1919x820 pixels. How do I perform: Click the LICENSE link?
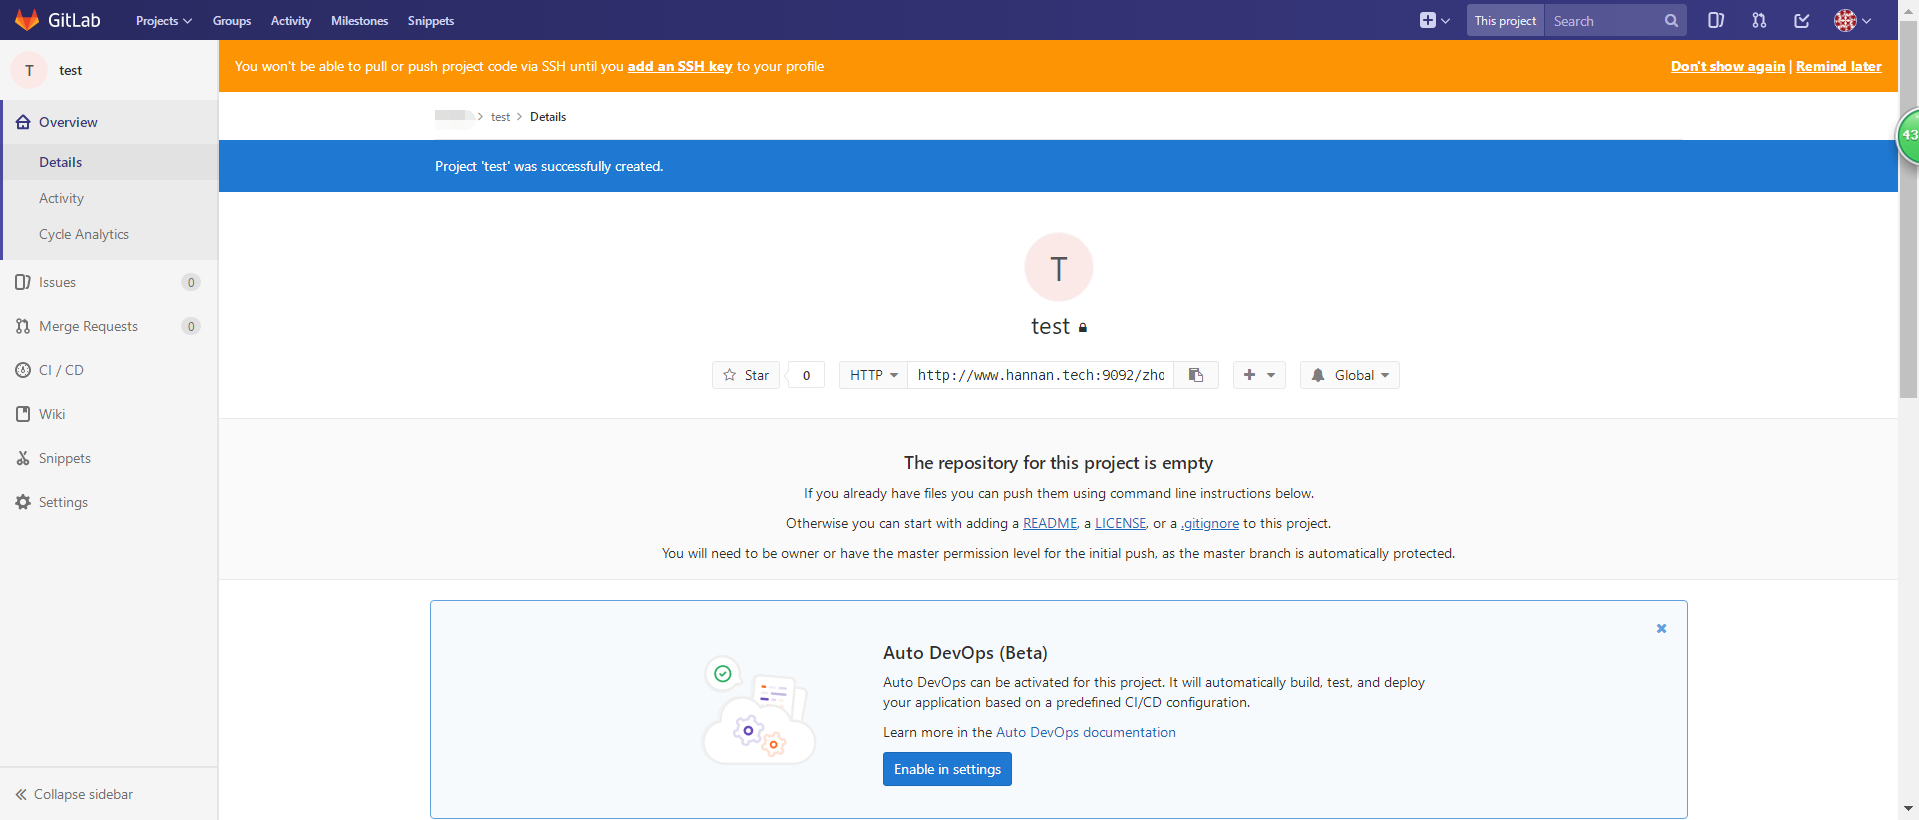coord(1120,523)
